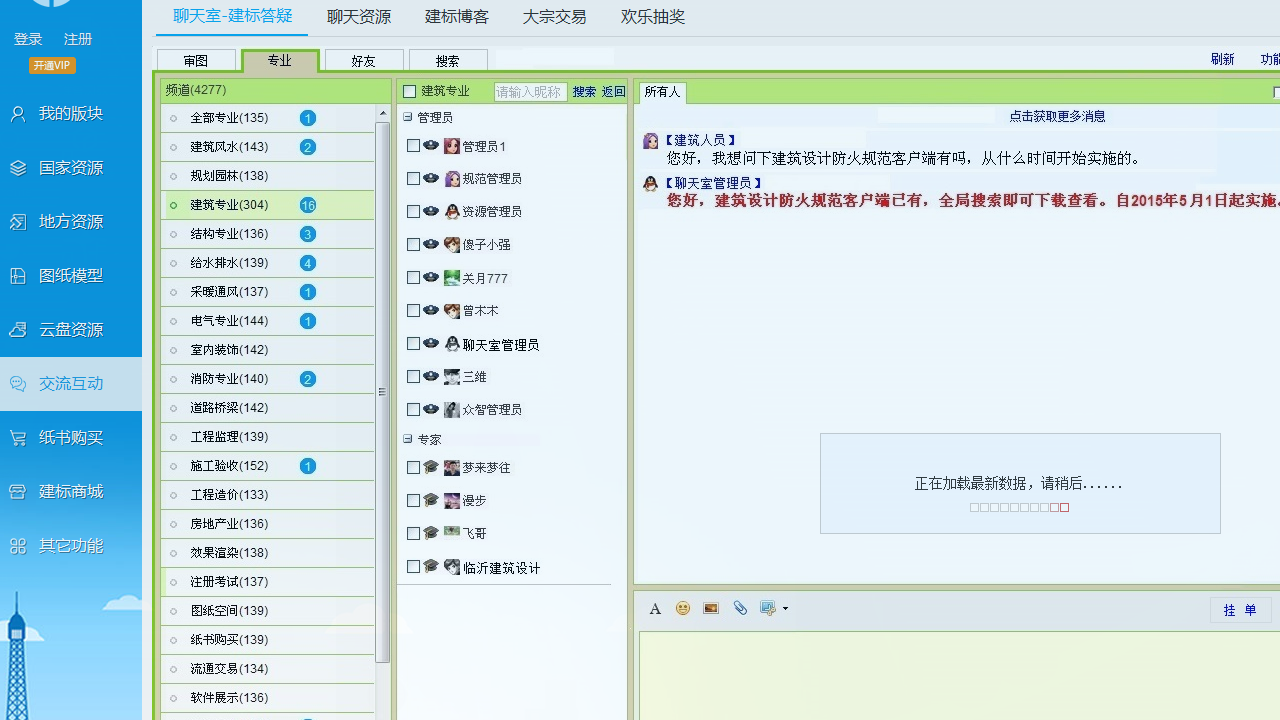Insert an image using the picture icon
Image resolution: width=1280 pixels, height=720 pixels.
tap(710, 608)
